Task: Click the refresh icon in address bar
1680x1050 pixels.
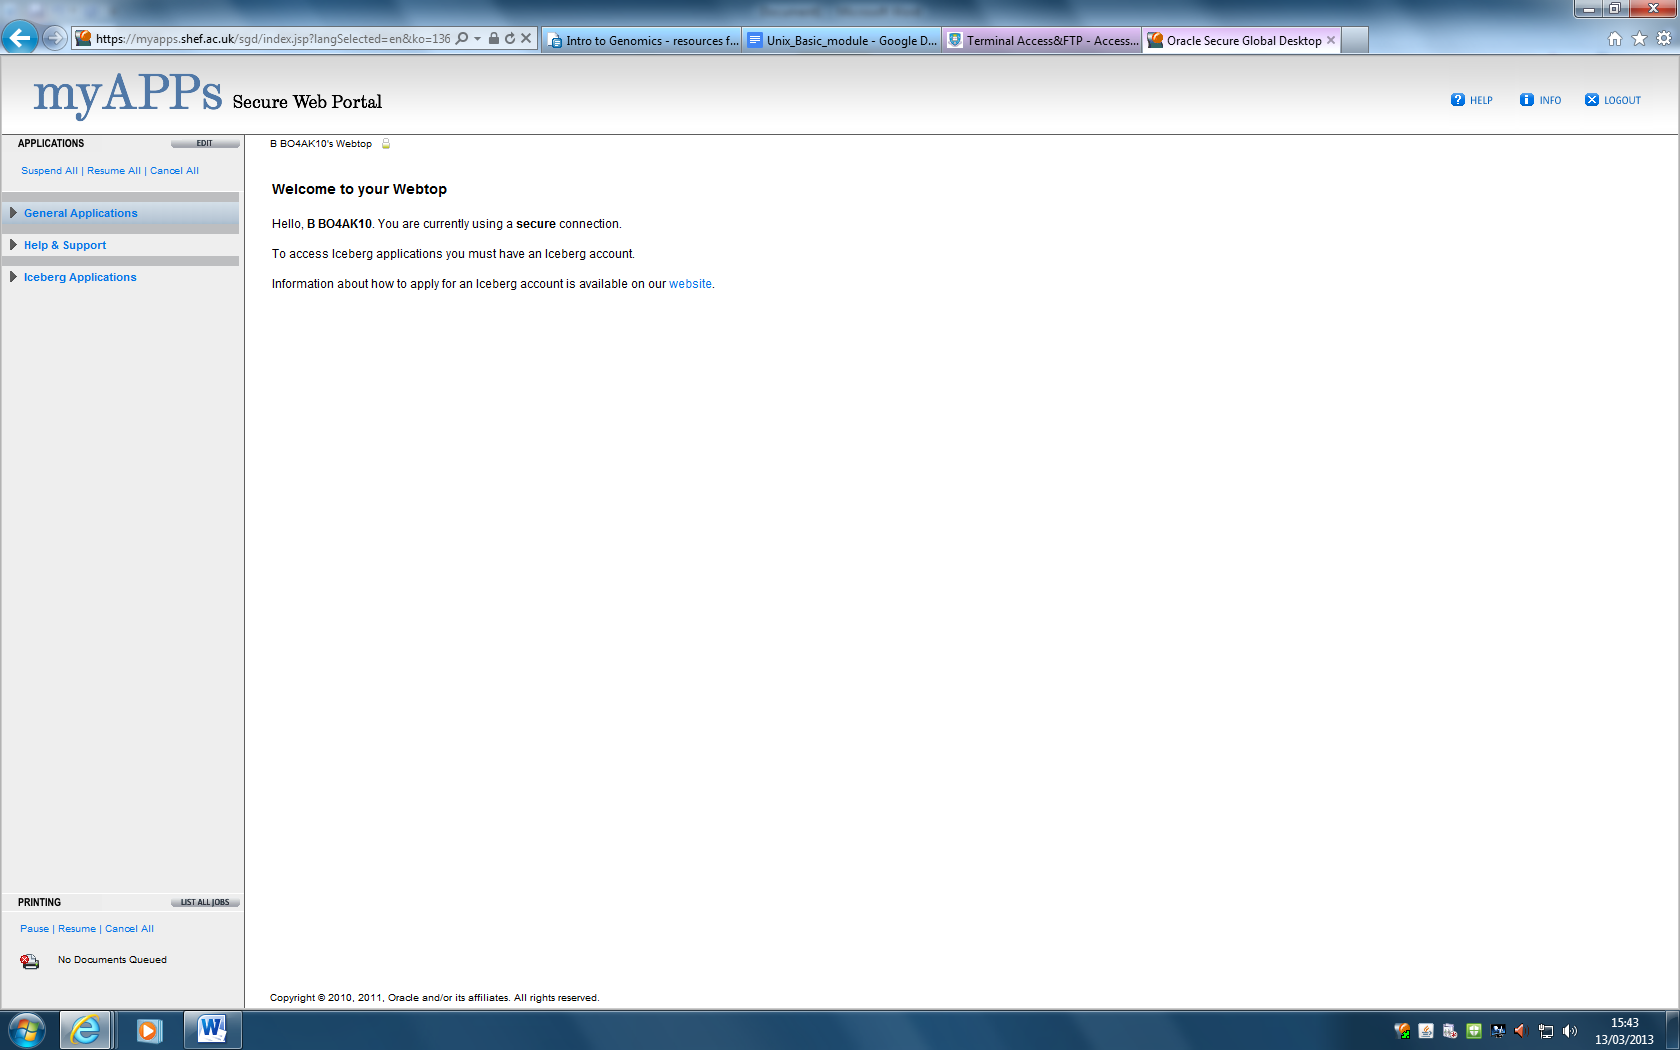Action: pyautogui.click(x=510, y=39)
